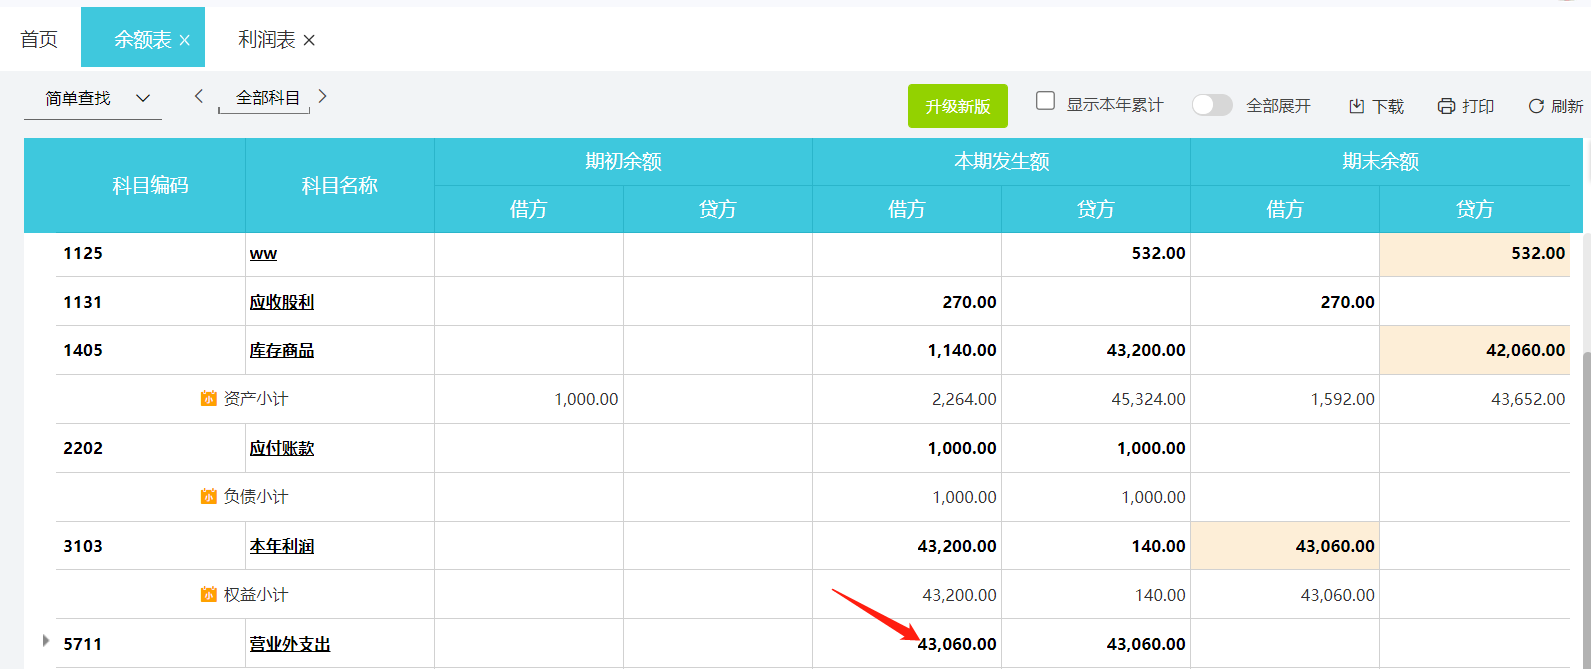Go to previous subject with left chevron
The width and height of the screenshot is (1591, 669).
coord(199,96)
